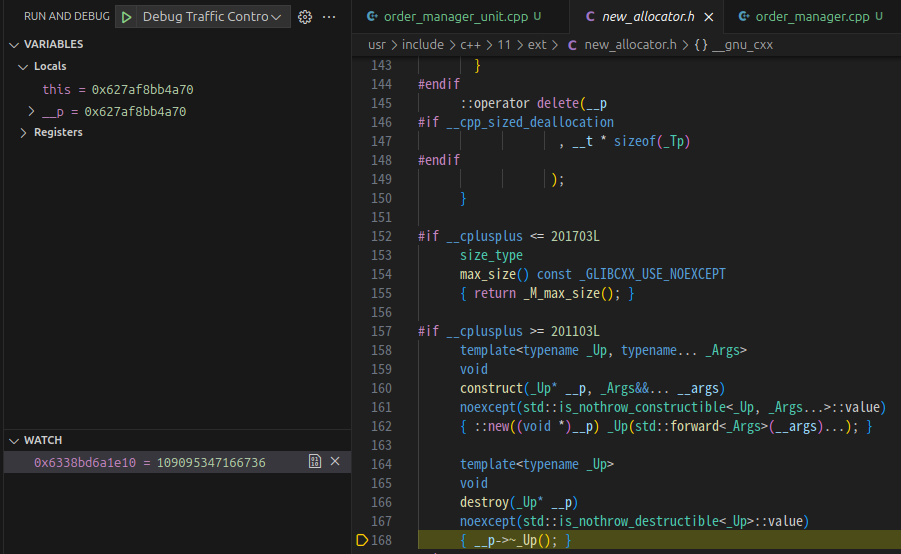Click 'size_type' on line 153
Screen dimensions: 901x554
point(491,255)
